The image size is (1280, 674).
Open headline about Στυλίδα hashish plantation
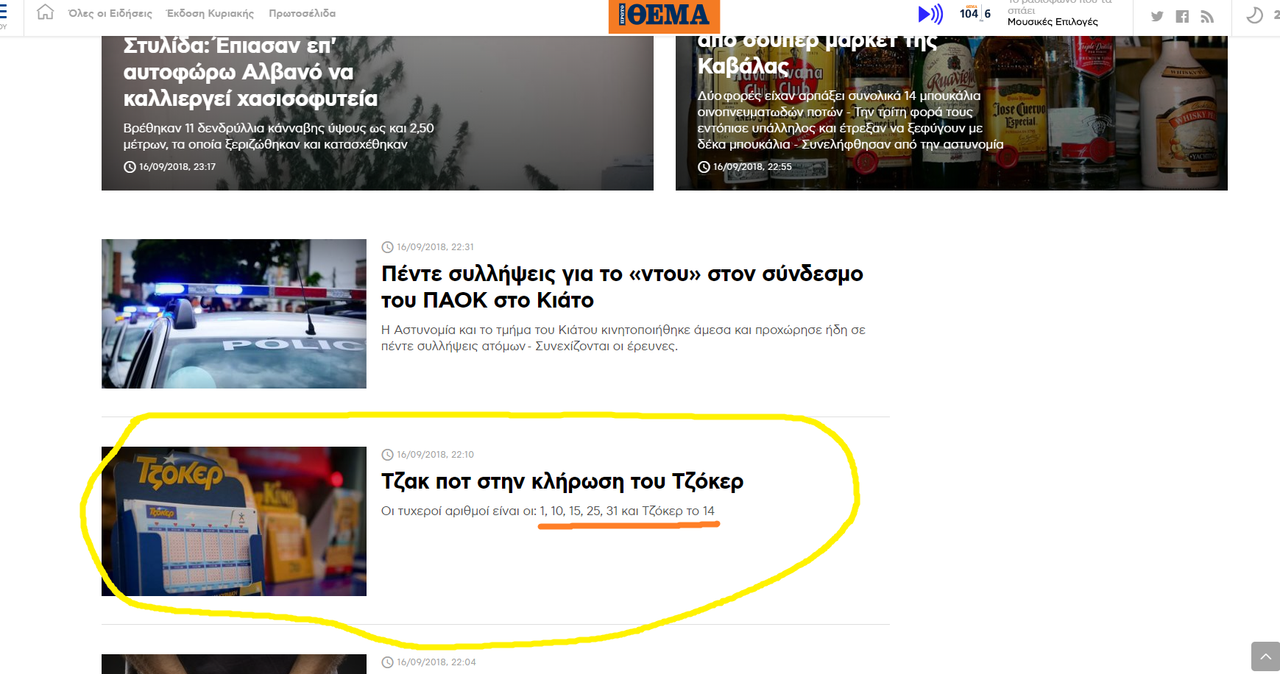click(x=251, y=72)
